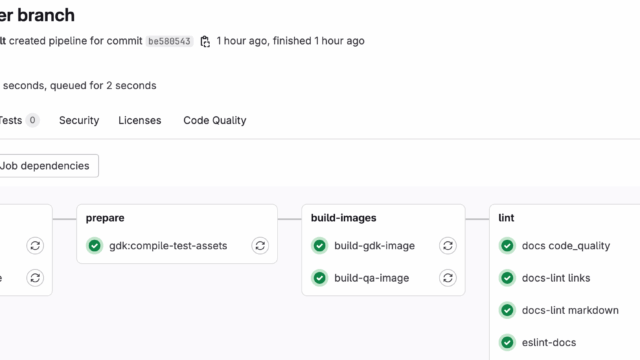
Task: Copy commit SHA with the clipboard icon
Action: point(205,41)
